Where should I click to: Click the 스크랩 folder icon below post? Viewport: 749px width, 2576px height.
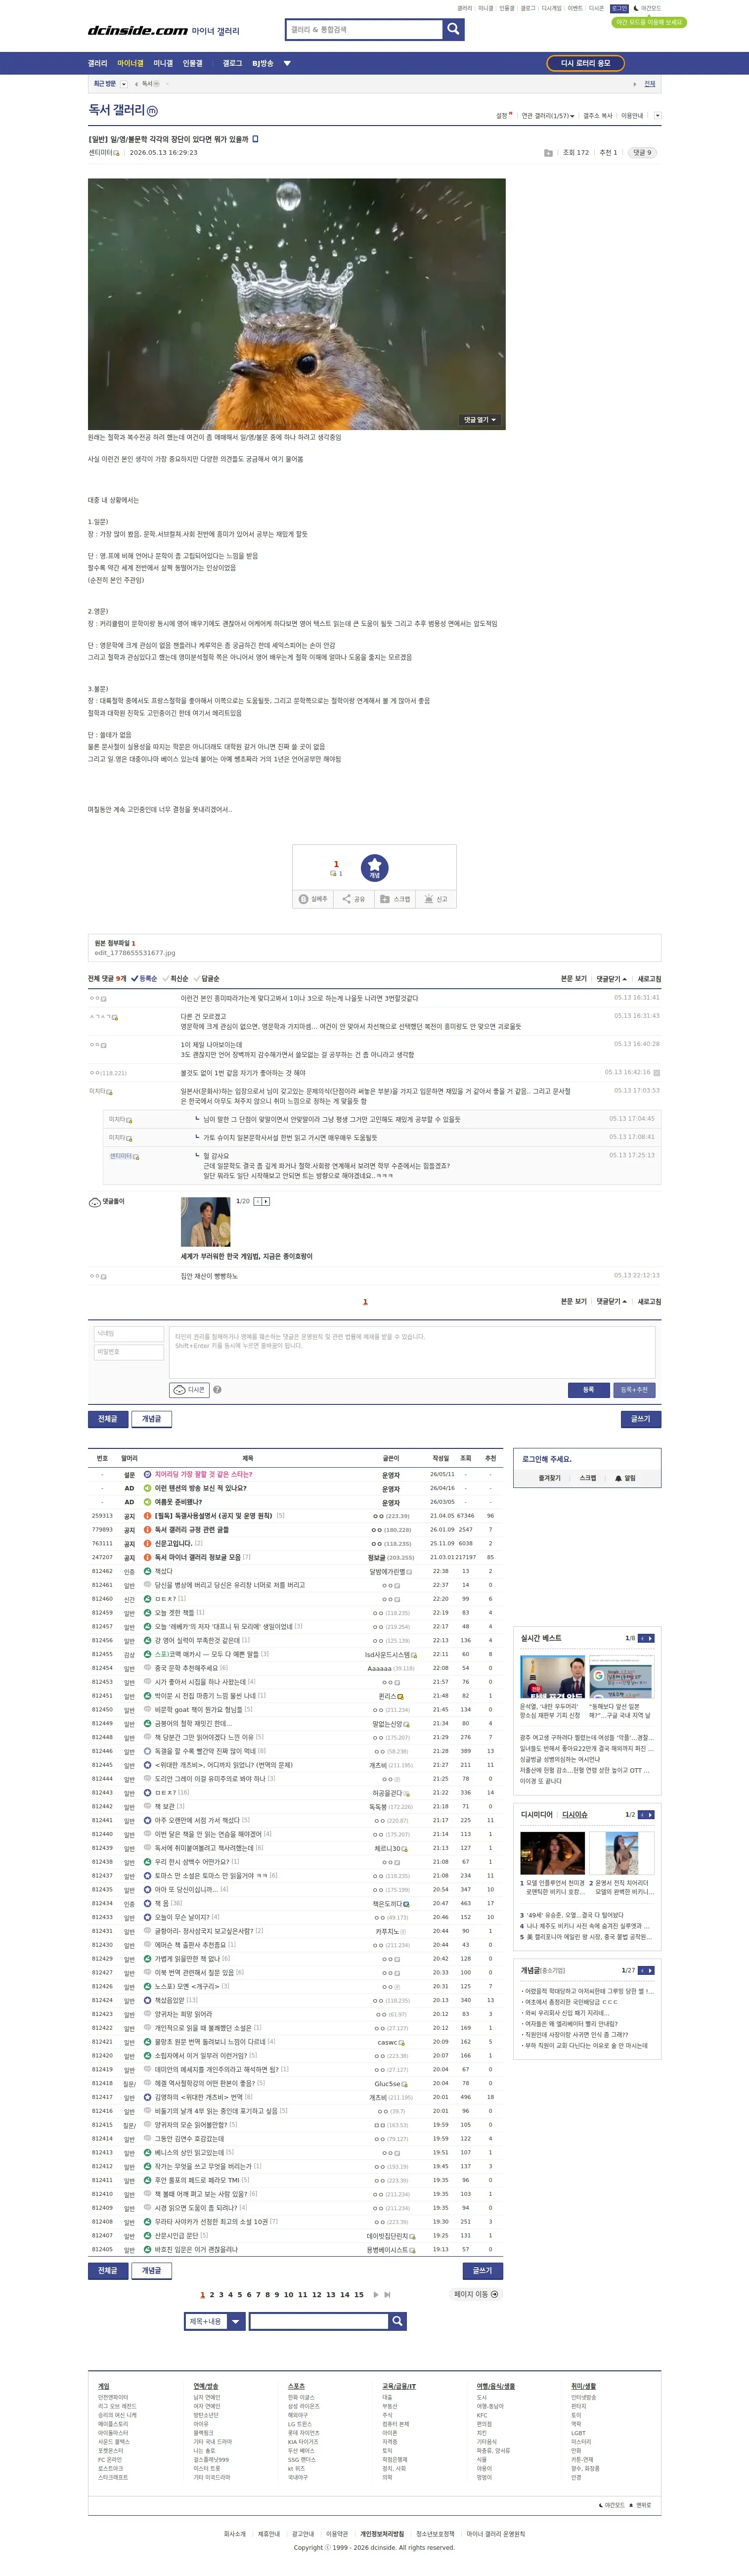[x=385, y=899]
